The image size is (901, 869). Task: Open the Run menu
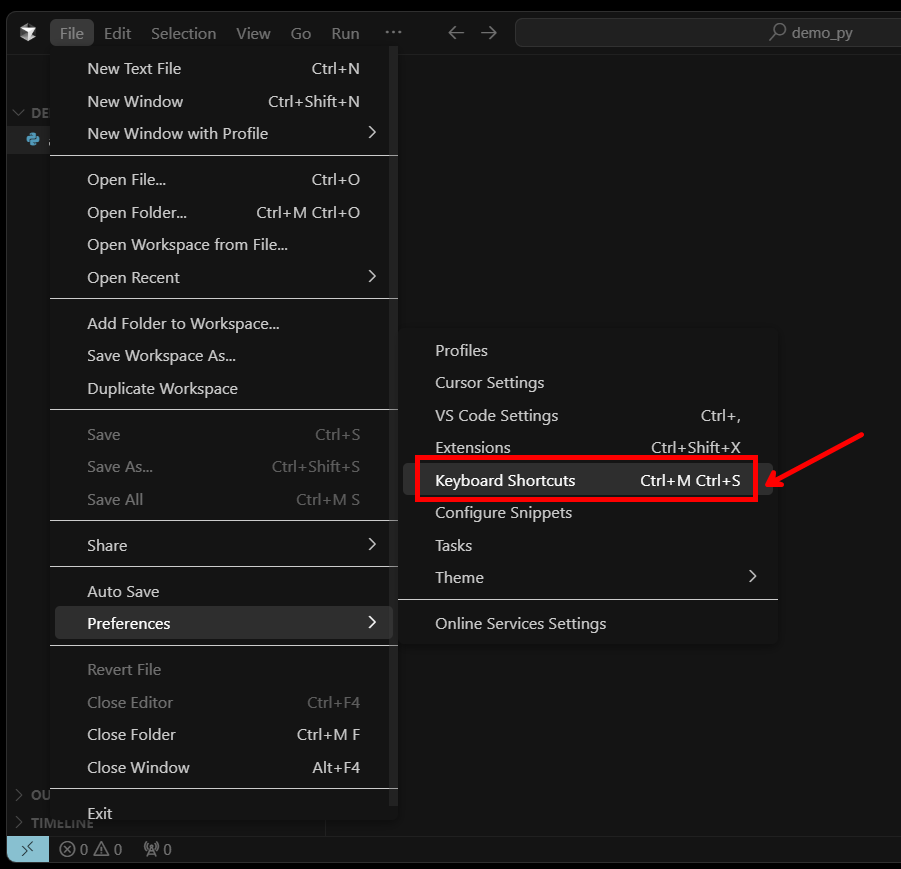[345, 33]
